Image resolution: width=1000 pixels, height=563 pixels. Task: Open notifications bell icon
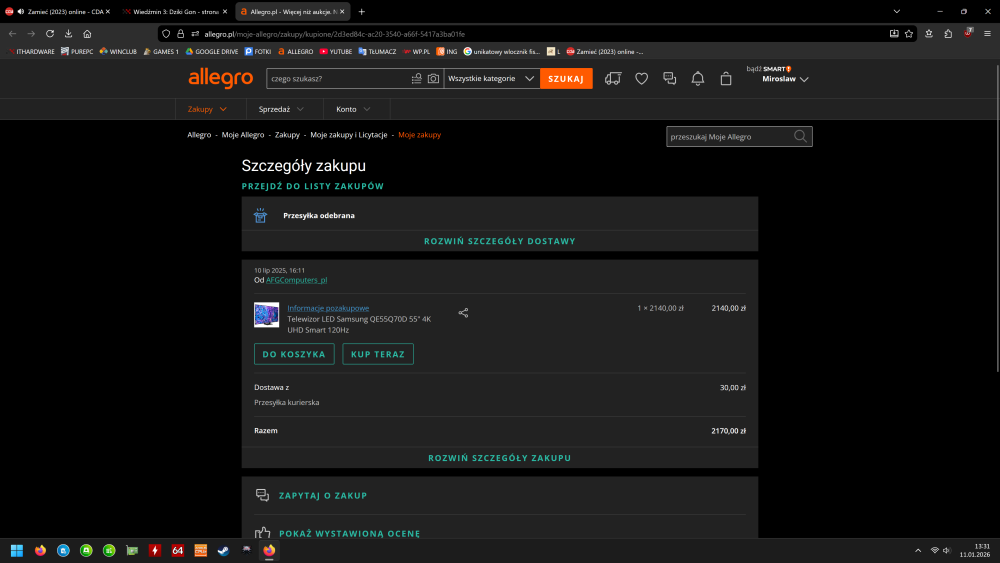pos(698,78)
